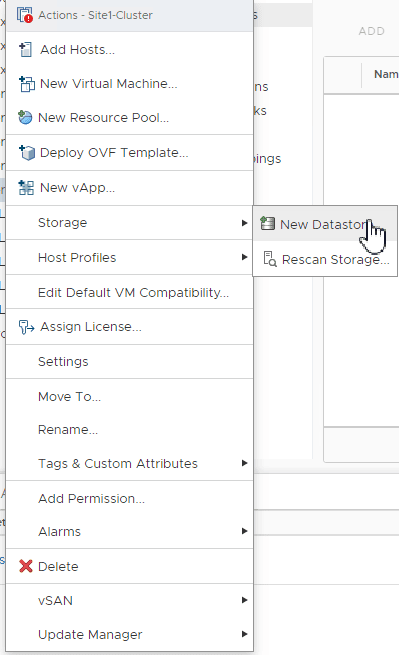Expand the Alarms submenu arrow

244,531
